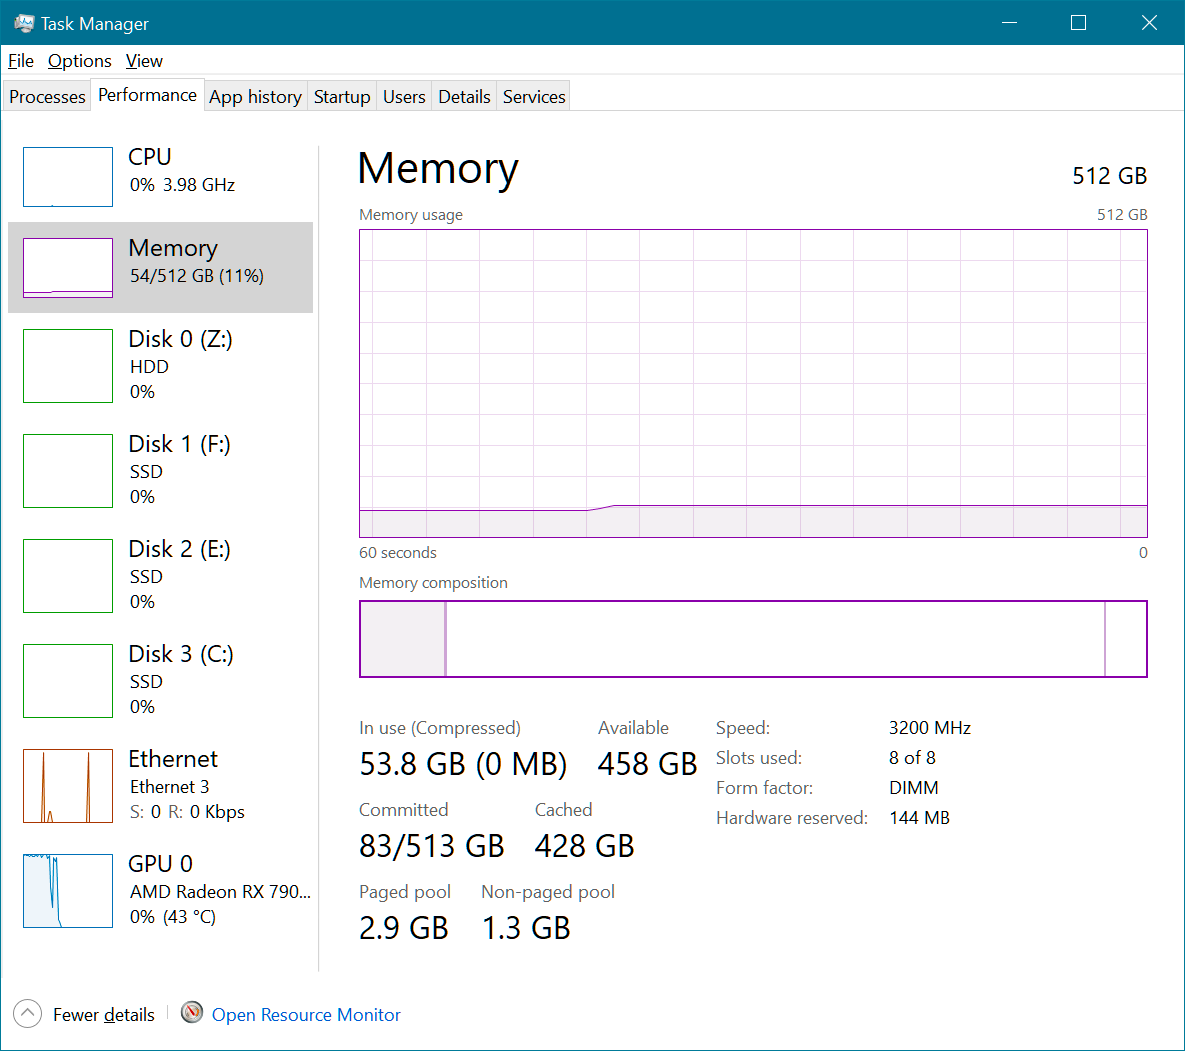Collapse to Fewer details view
The height and width of the screenshot is (1051, 1185).
coord(104,1014)
